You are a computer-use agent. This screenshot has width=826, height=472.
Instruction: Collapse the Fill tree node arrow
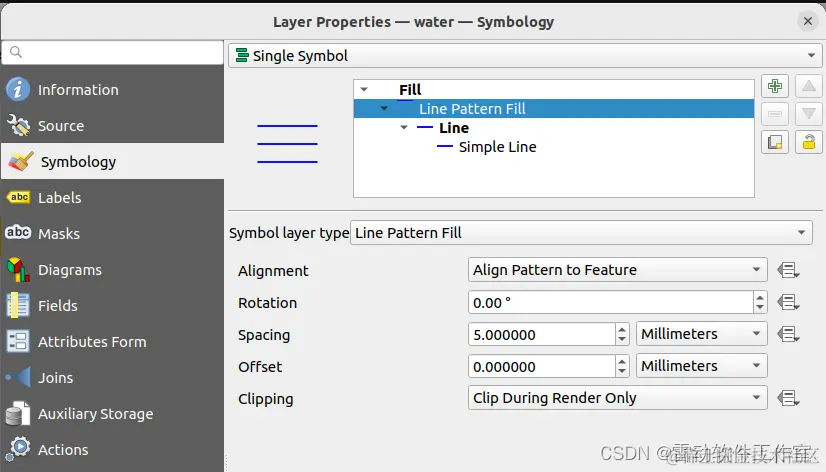(x=364, y=90)
